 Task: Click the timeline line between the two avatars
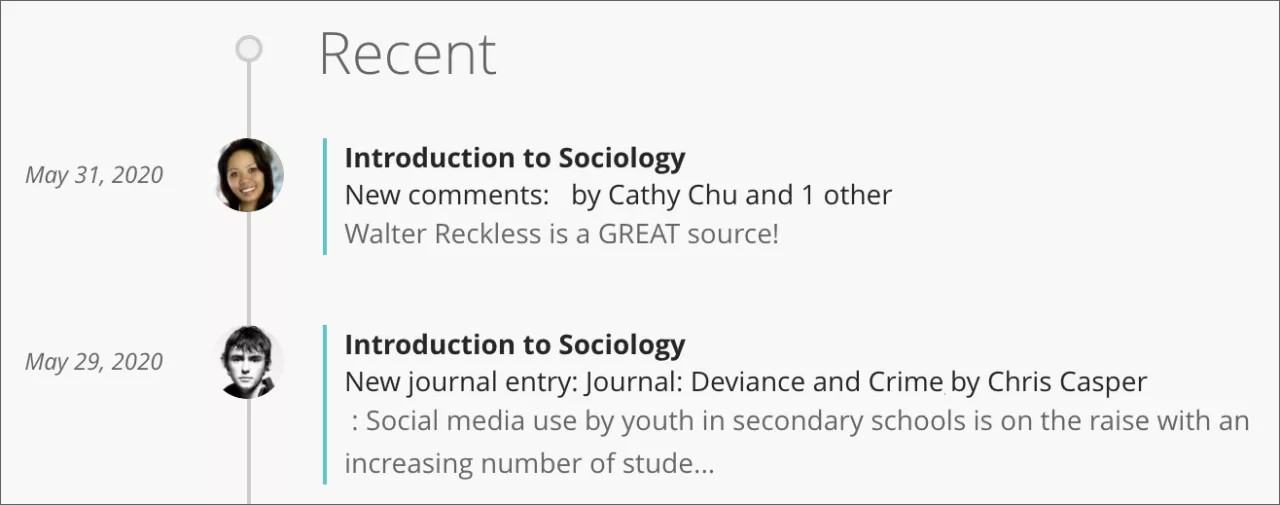(x=249, y=268)
